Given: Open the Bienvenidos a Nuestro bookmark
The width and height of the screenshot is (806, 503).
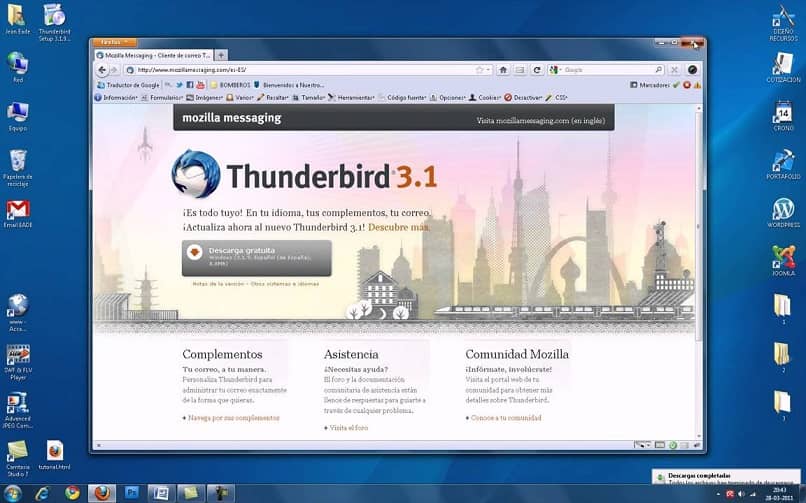Looking at the screenshot, I should (289, 85).
